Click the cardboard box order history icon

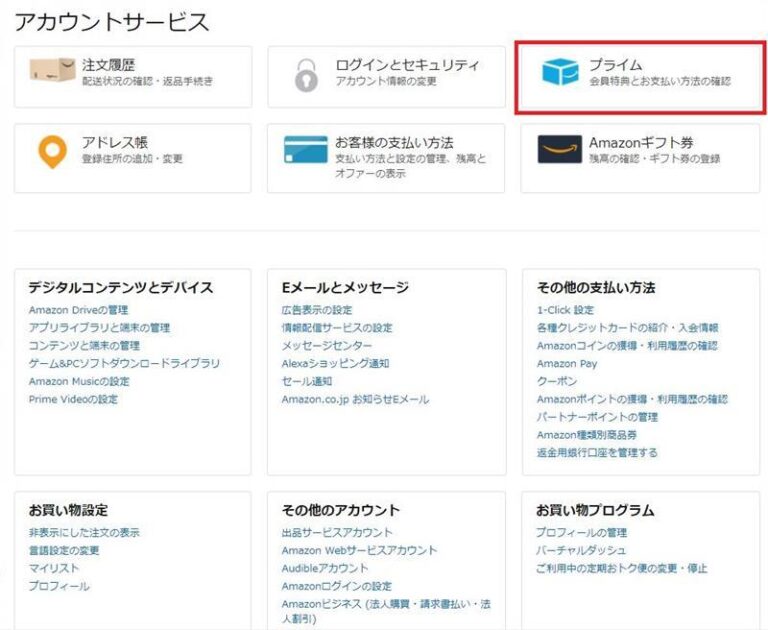click(x=52, y=69)
